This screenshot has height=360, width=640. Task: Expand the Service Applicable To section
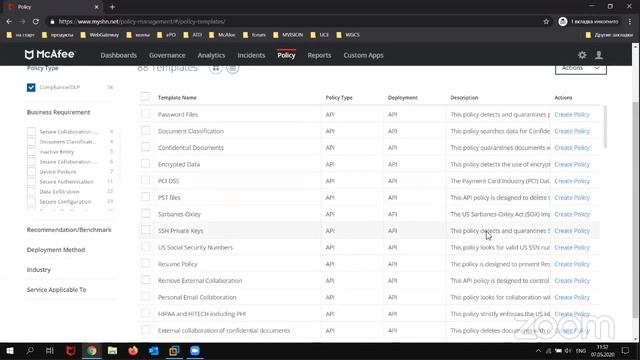click(x=56, y=290)
